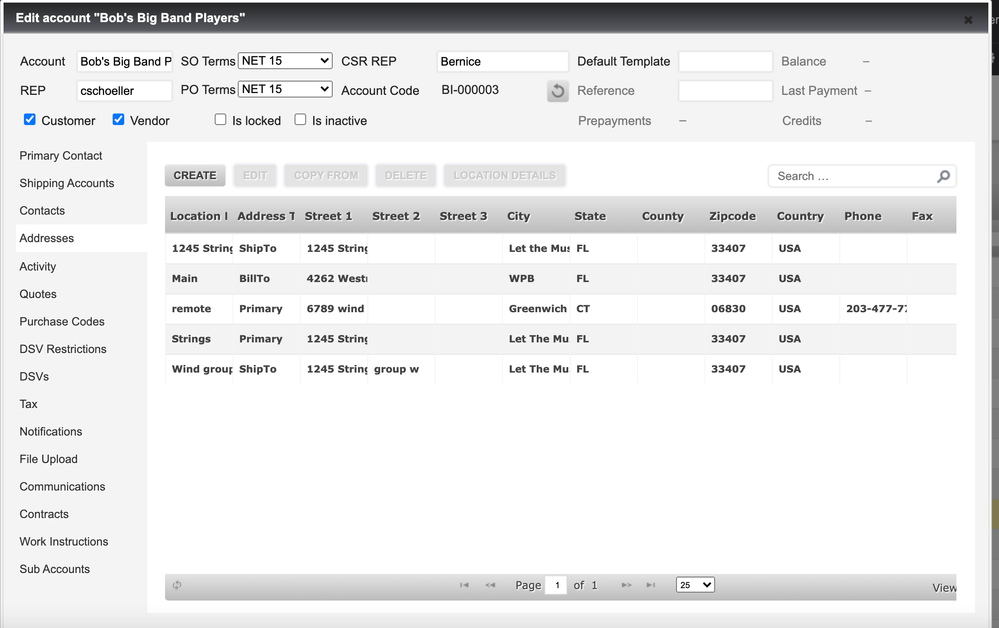Go to first page arrow
The image size is (999, 628).
click(464, 585)
